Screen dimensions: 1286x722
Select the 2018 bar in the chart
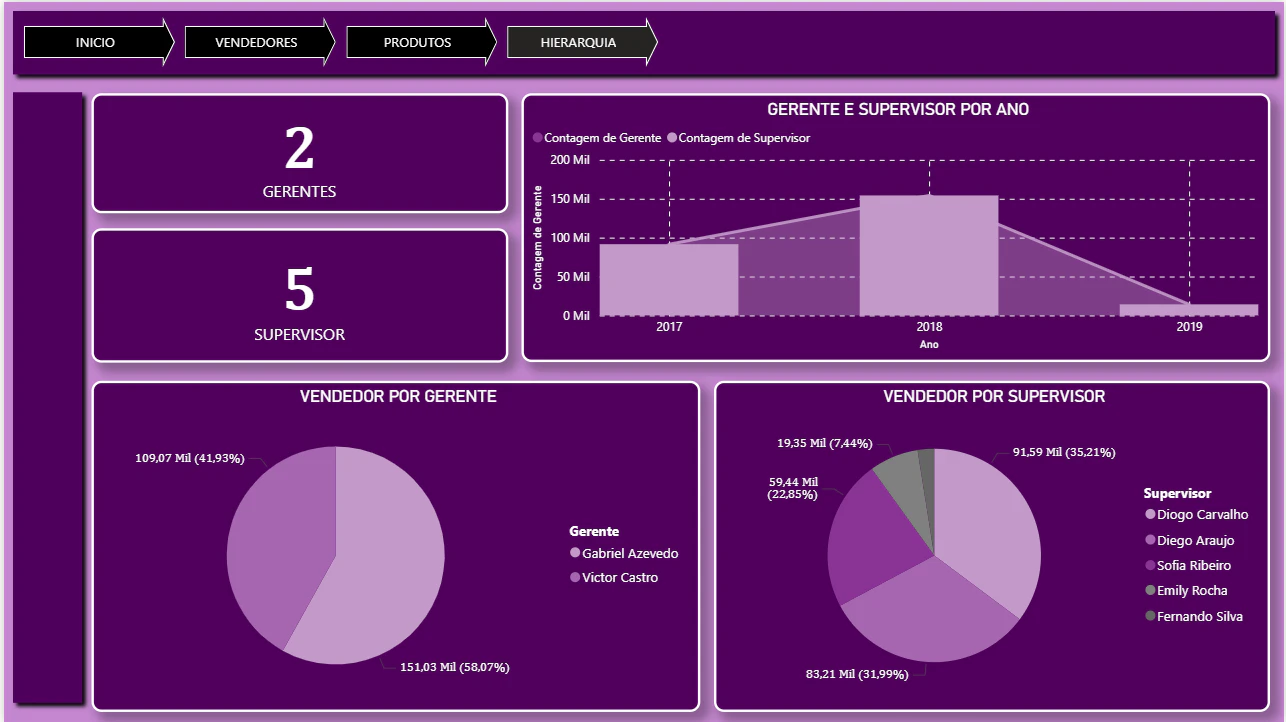(929, 256)
